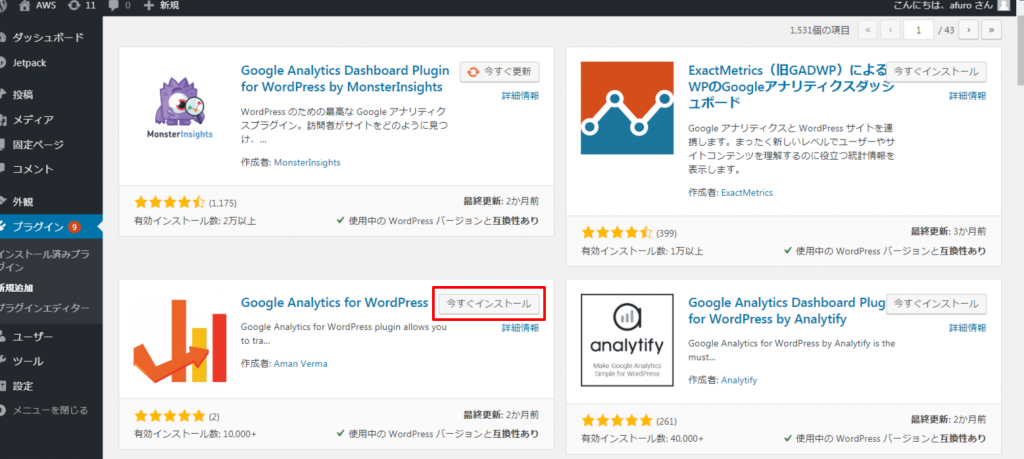Open ExactMetrics author link

point(746,193)
